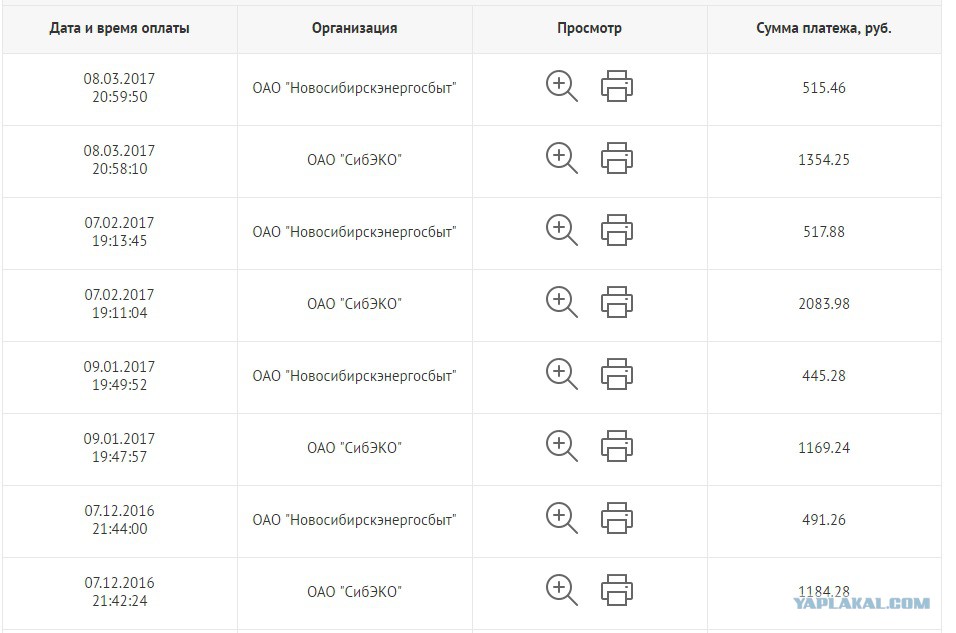Print the 1169.24 СибЭКО receipt
Image resolution: width=956 pixels, height=633 pixels.
coord(617,446)
